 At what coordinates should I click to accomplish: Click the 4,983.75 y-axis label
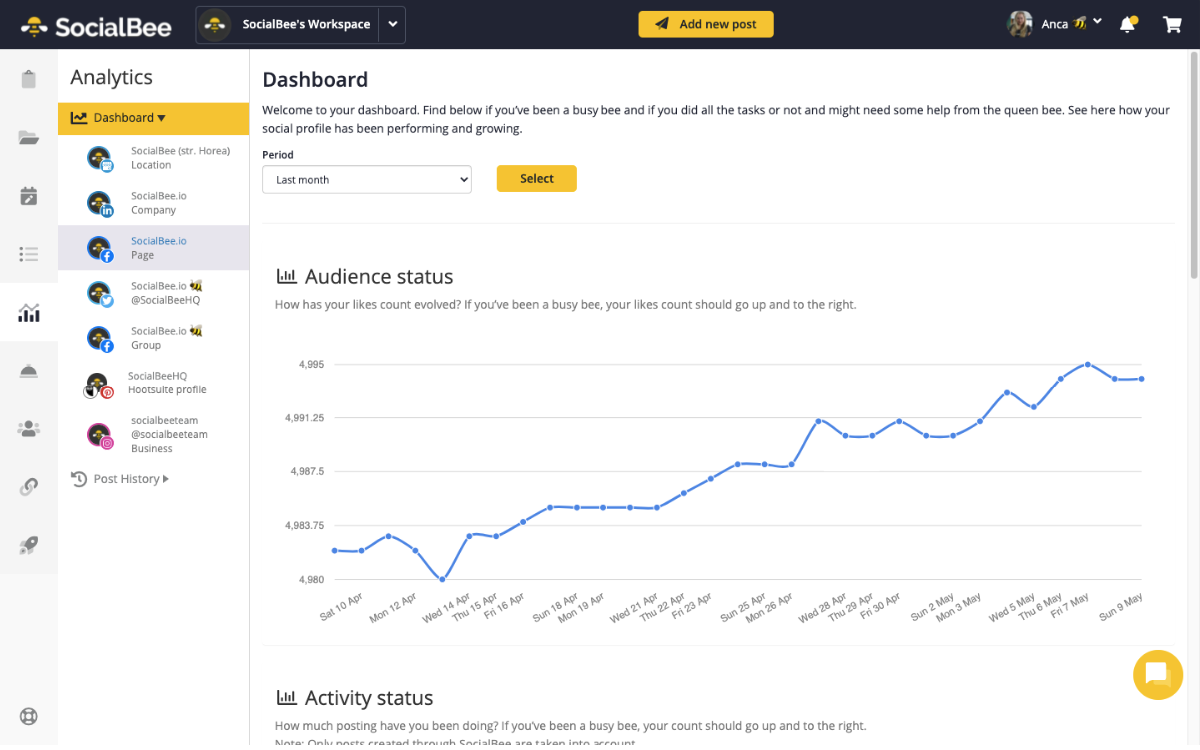tap(305, 525)
